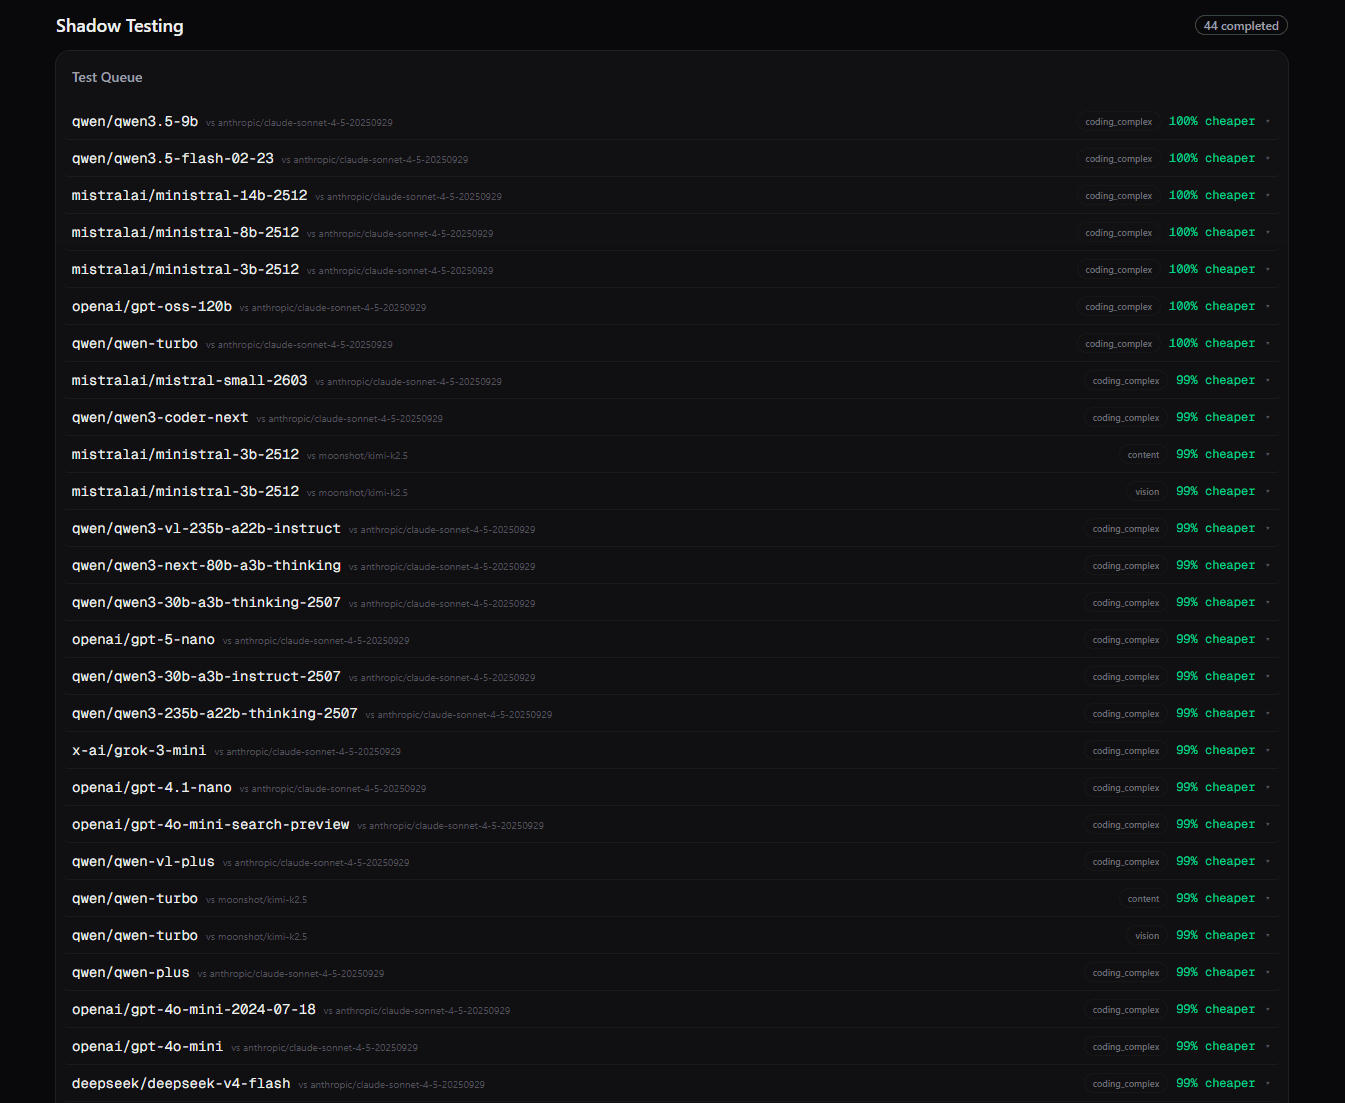Expand the gpt-5-nano row arrow
This screenshot has width=1345, height=1103.
(x=1268, y=640)
